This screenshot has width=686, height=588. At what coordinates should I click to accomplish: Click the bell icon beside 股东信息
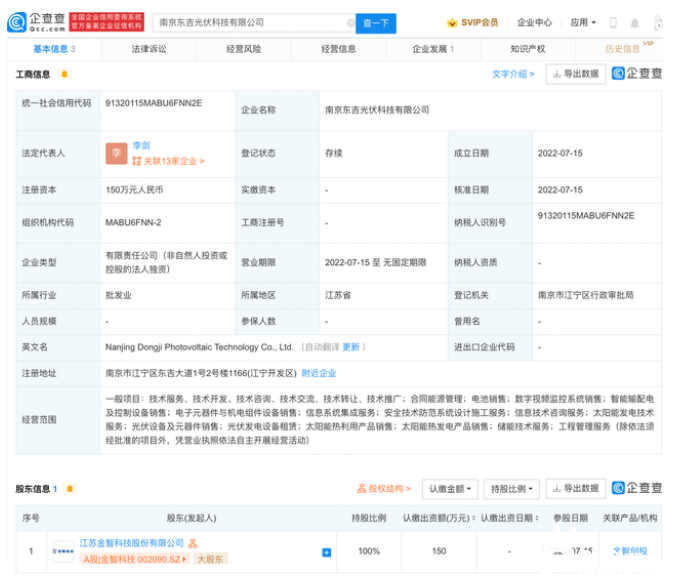click(x=69, y=489)
